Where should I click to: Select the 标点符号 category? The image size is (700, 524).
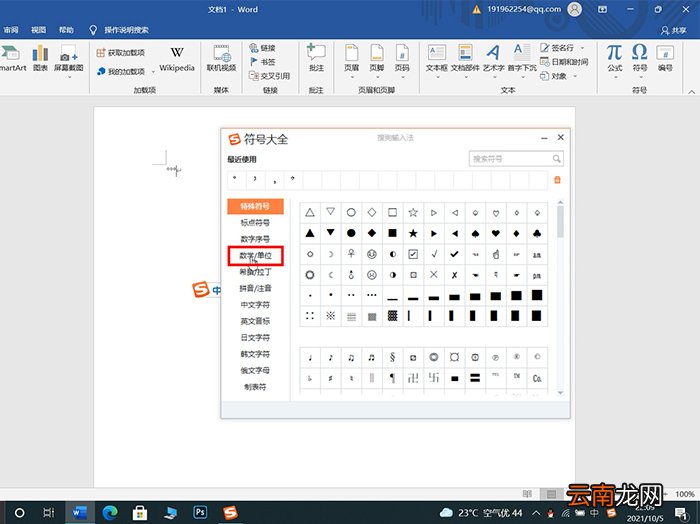coord(255,222)
